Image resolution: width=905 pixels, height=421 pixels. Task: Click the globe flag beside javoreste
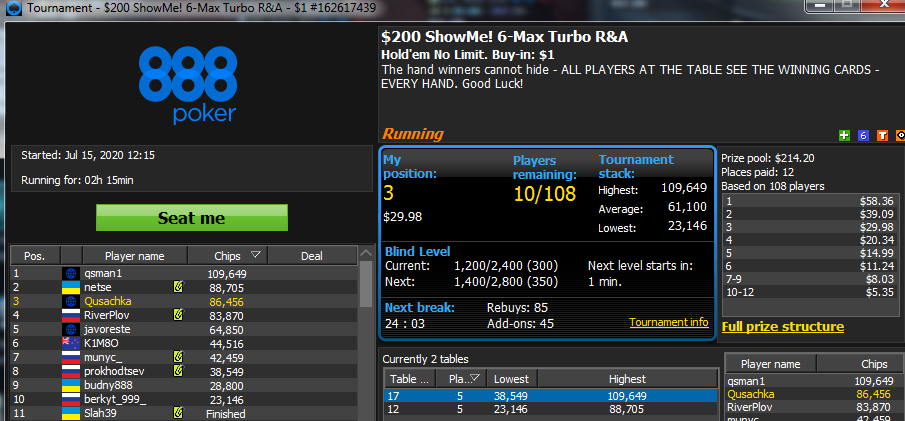tap(71, 329)
